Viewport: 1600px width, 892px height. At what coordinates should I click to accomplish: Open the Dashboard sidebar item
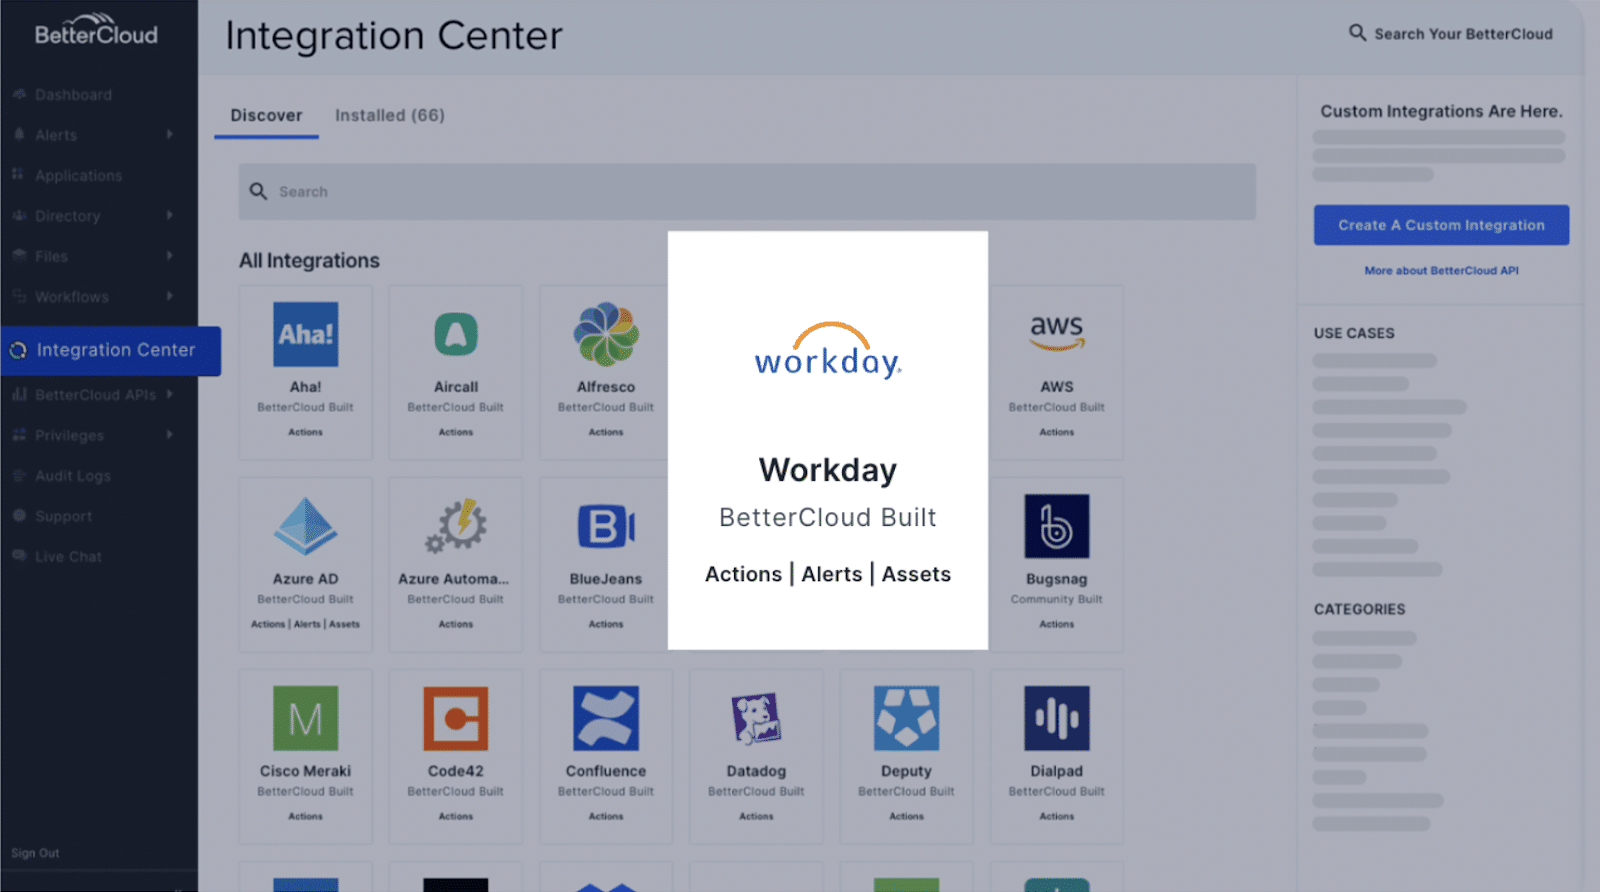pyautogui.click(x=73, y=95)
